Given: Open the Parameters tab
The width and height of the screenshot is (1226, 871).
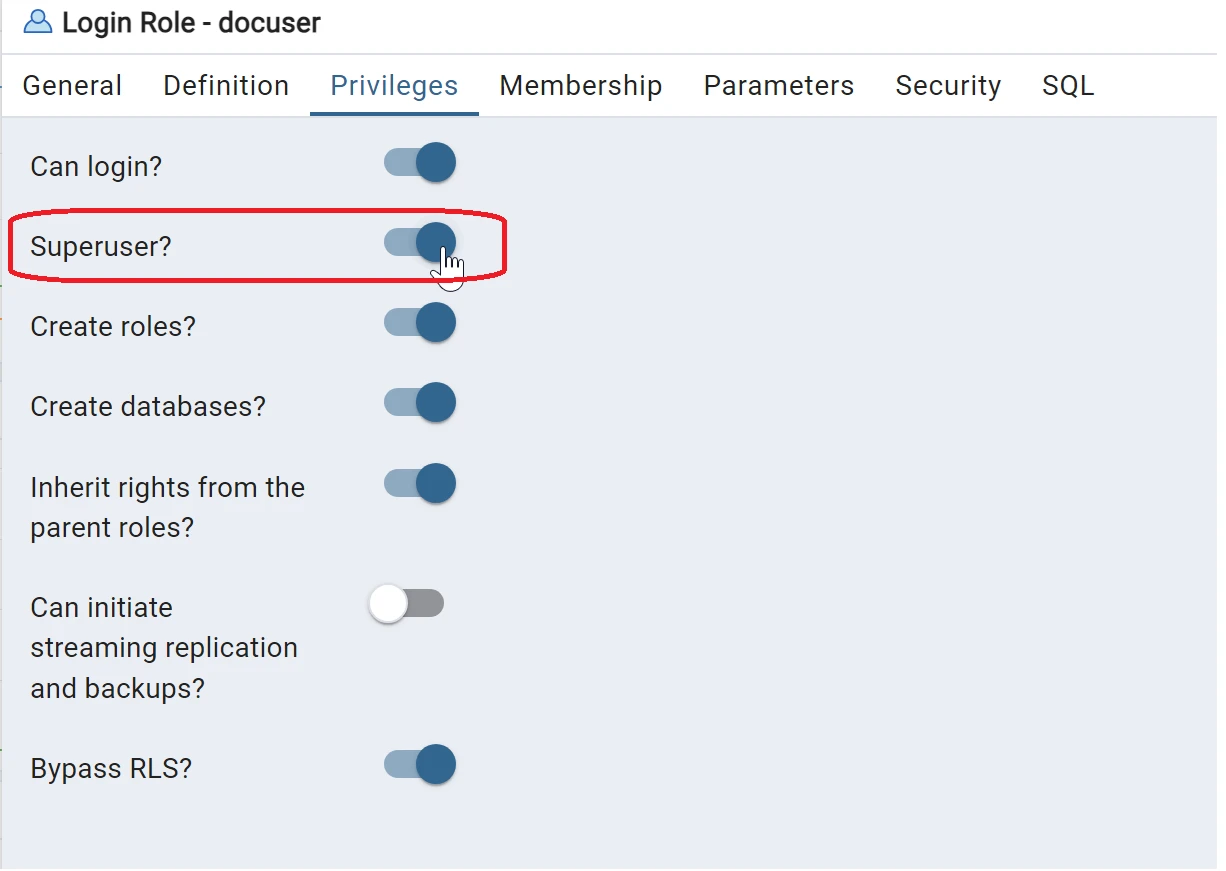Looking at the screenshot, I should tap(778, 86).
